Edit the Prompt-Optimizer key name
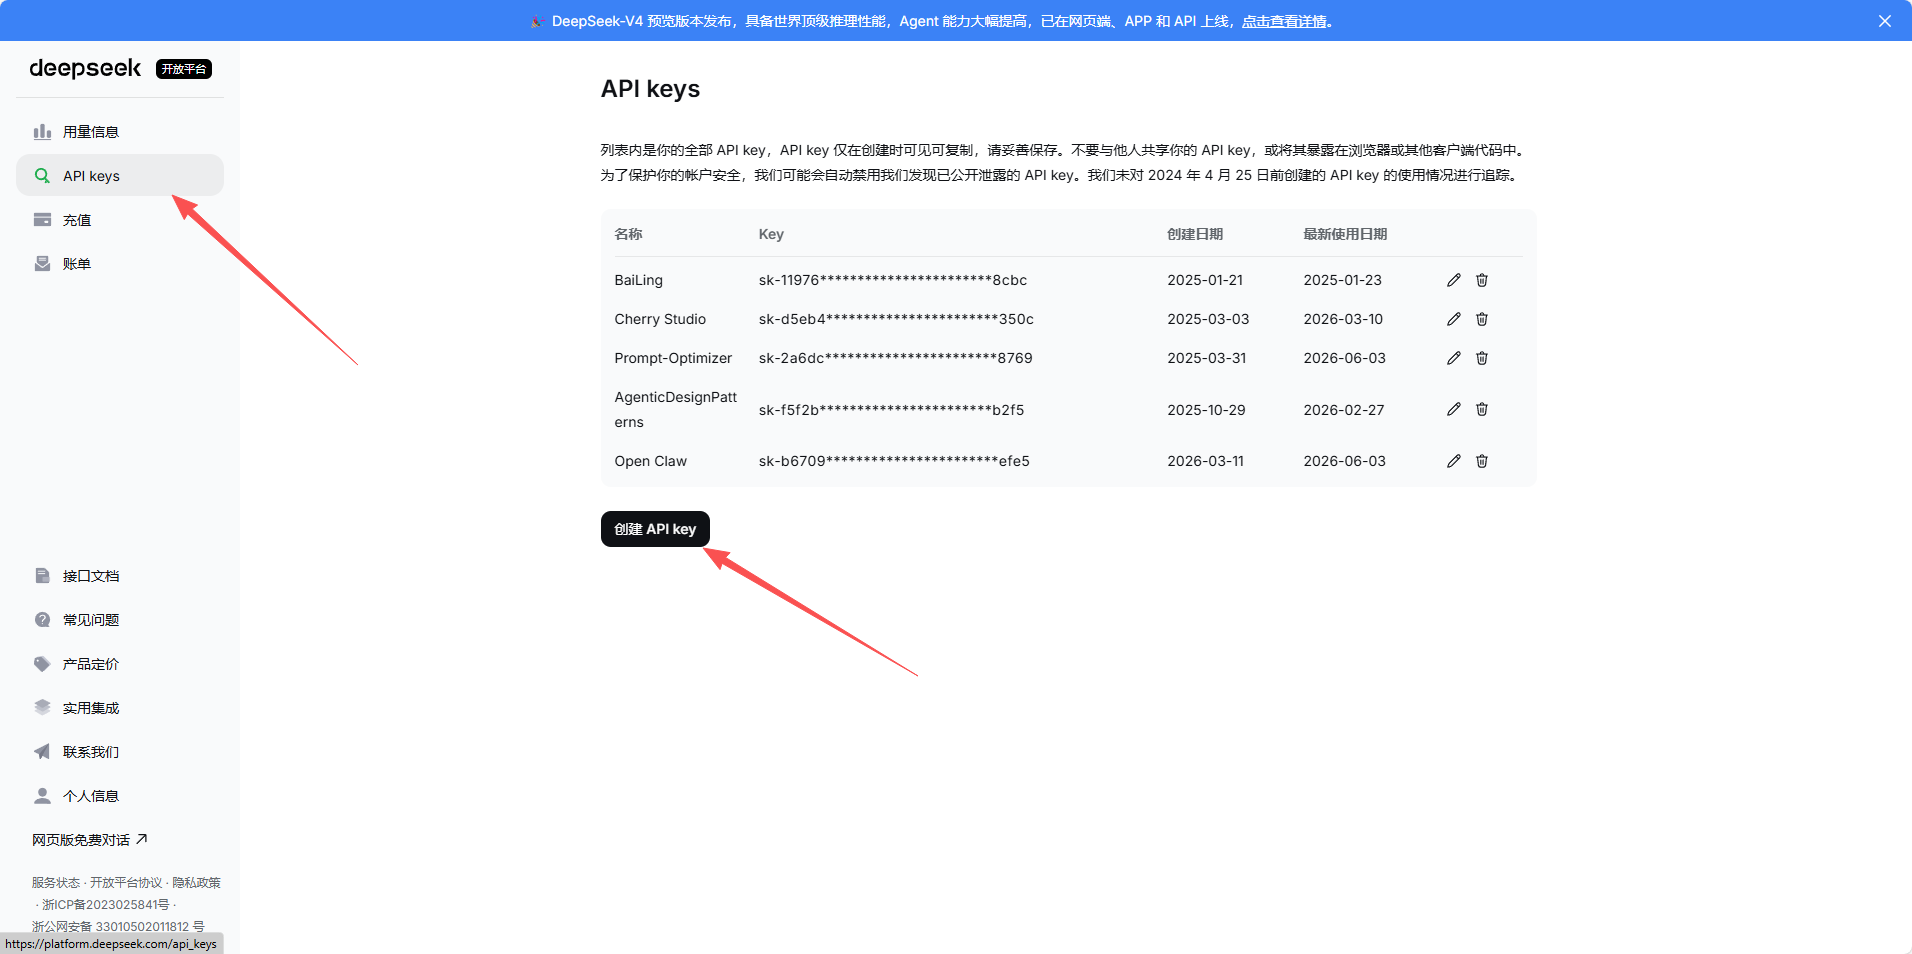This screenshot has height=954, width=1912. tap(1454, 358)
